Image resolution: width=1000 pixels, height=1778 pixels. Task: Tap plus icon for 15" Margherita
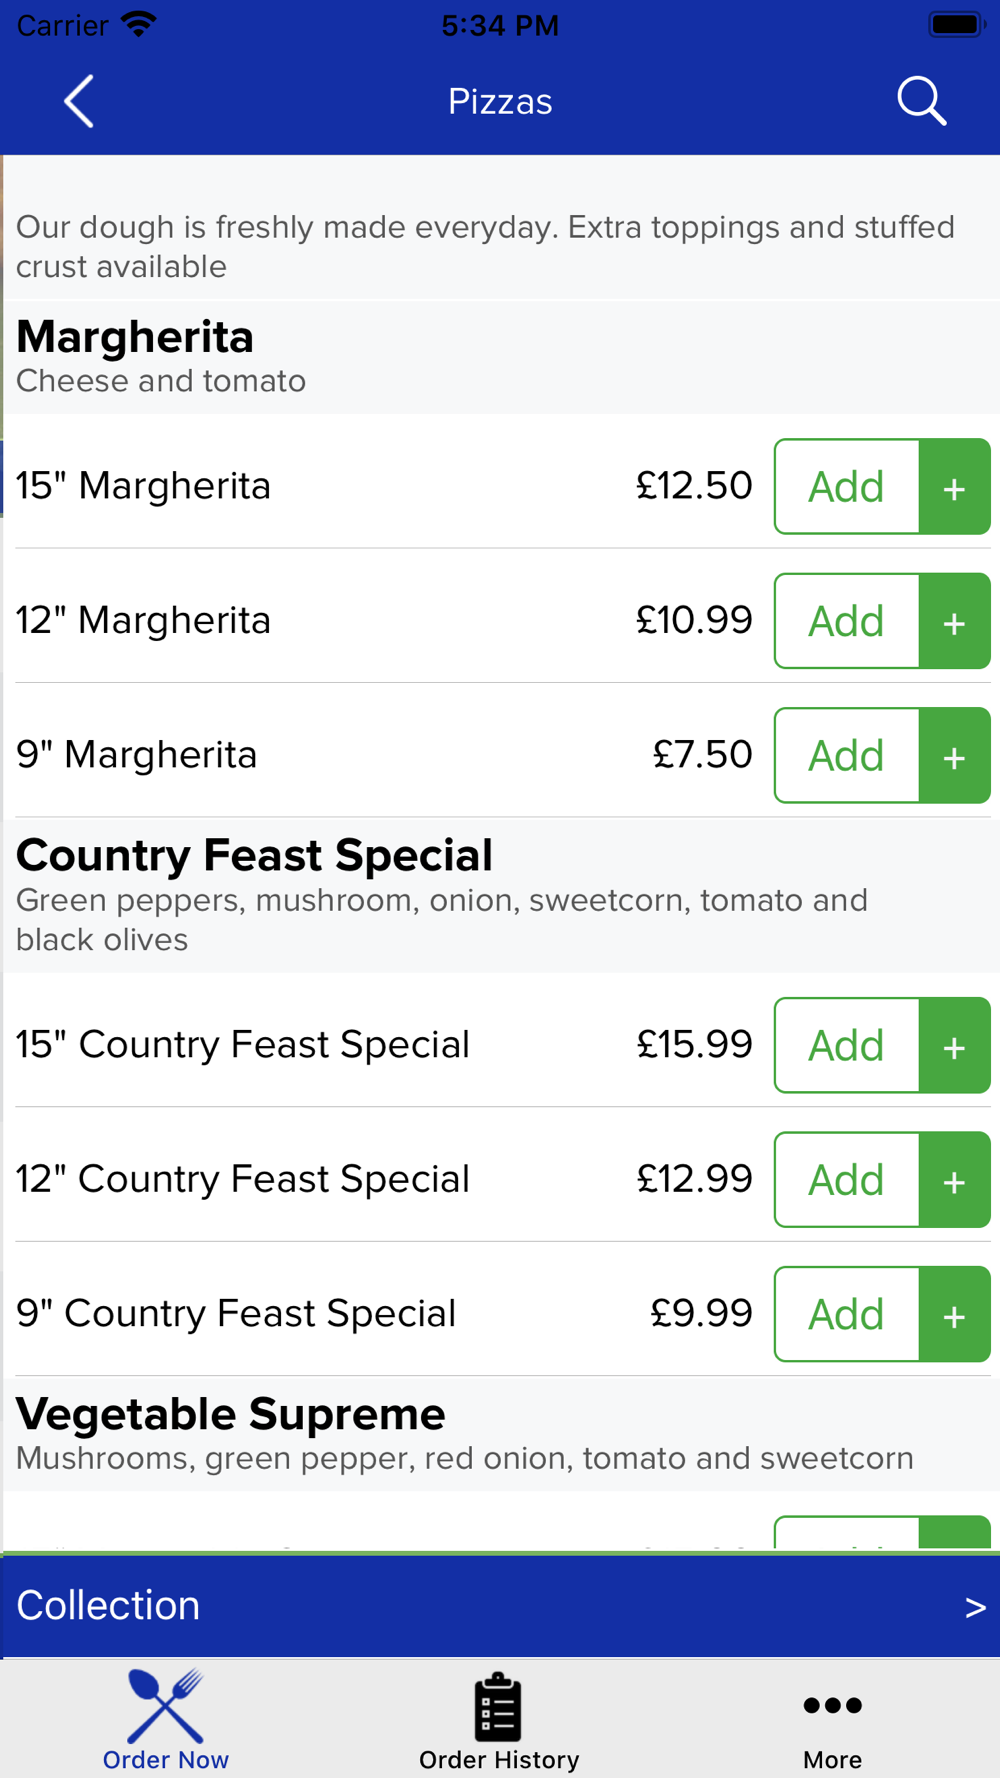click(x=955, y=486)
